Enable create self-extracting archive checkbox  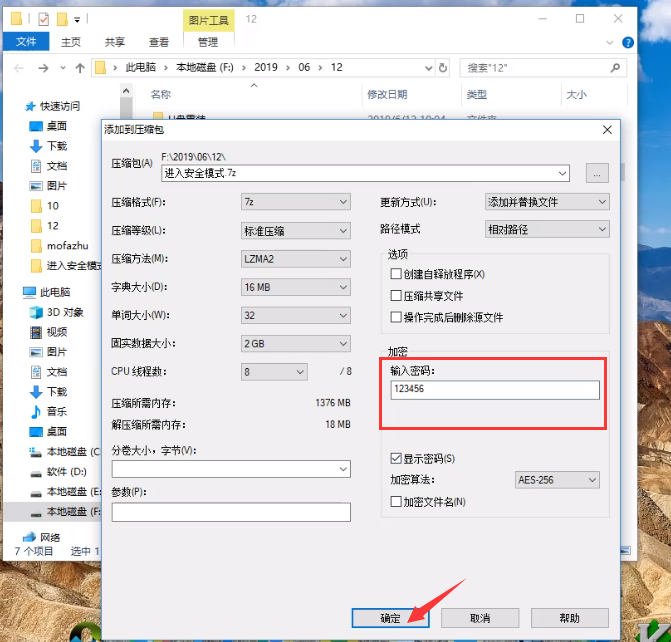[x=397, y=274]
